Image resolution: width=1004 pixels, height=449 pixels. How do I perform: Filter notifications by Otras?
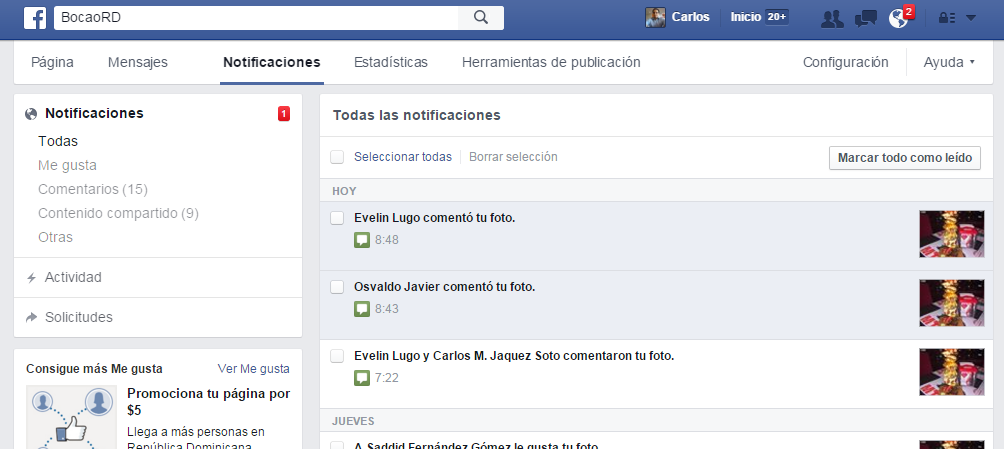point(56,237)
